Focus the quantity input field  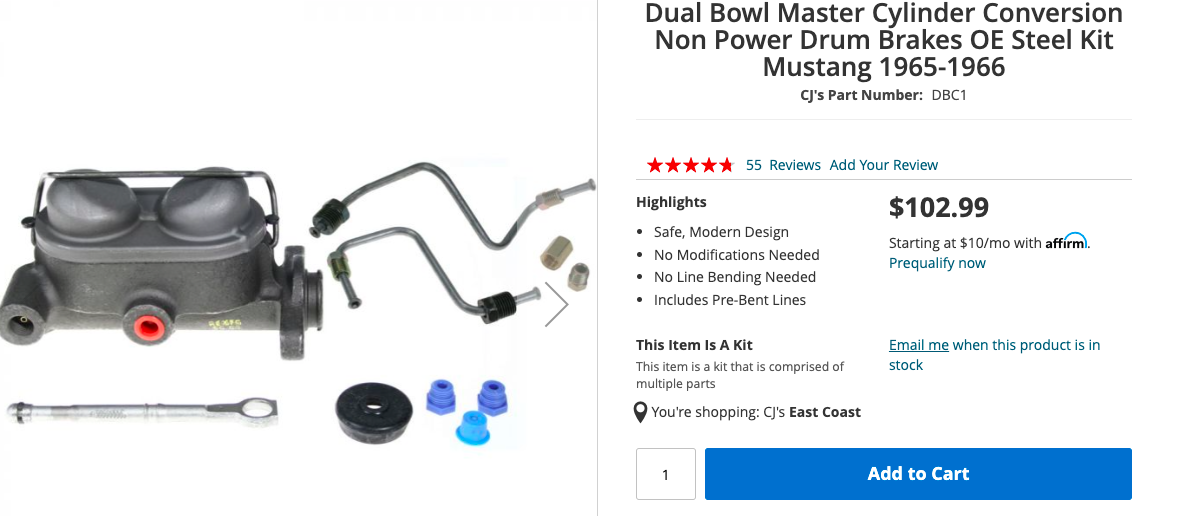[x=665, y=474]
